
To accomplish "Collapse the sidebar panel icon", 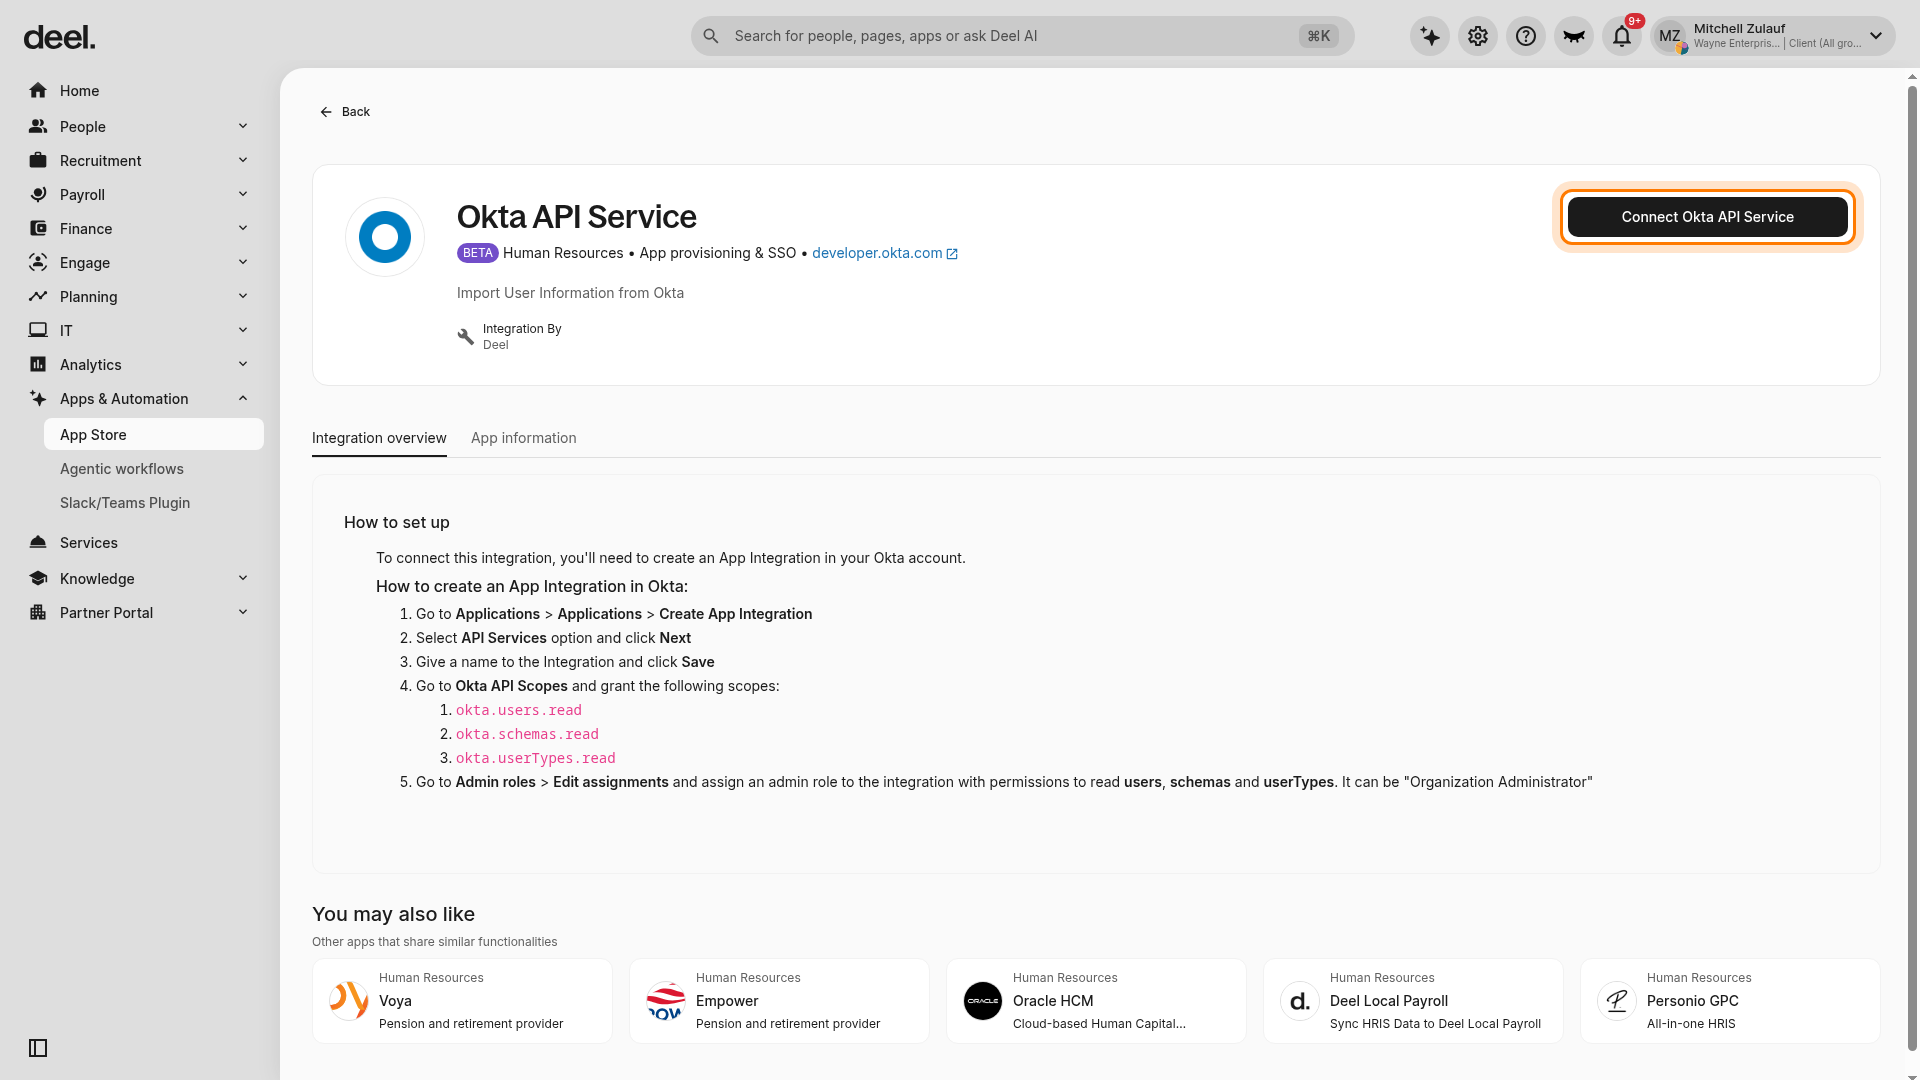I will 38,1048.
